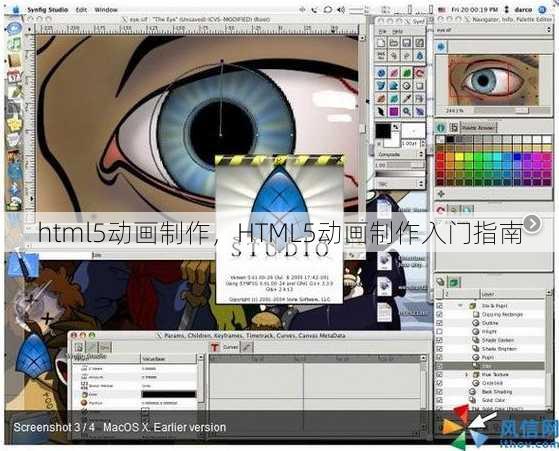Select the Circle tool in toolbox

[406, 86]
